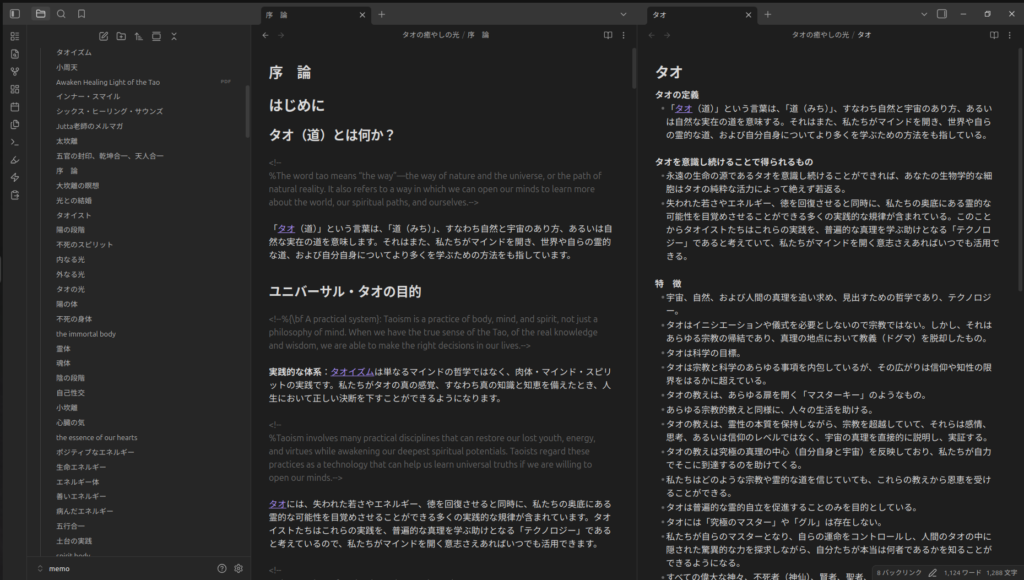This screenshot has height=580, width=1024.
Task: Create a new note in file explorer
Action: [x=102, y=36]
